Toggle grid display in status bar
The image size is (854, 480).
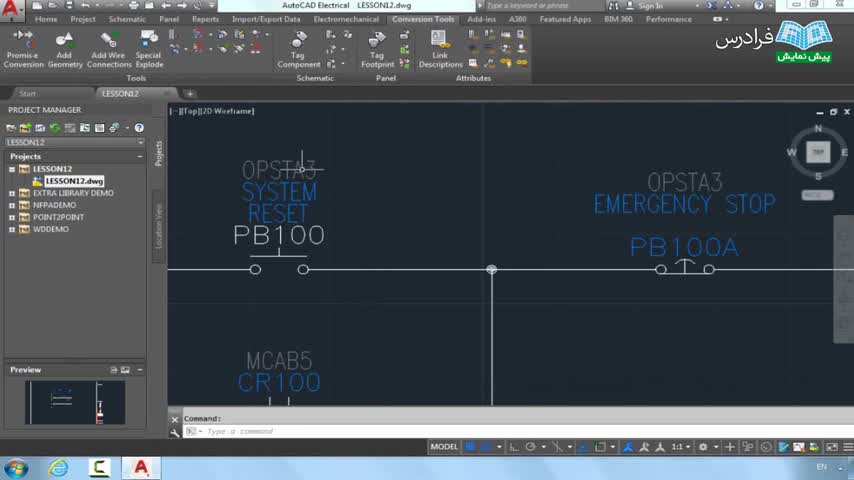click(x=469, y=447)
